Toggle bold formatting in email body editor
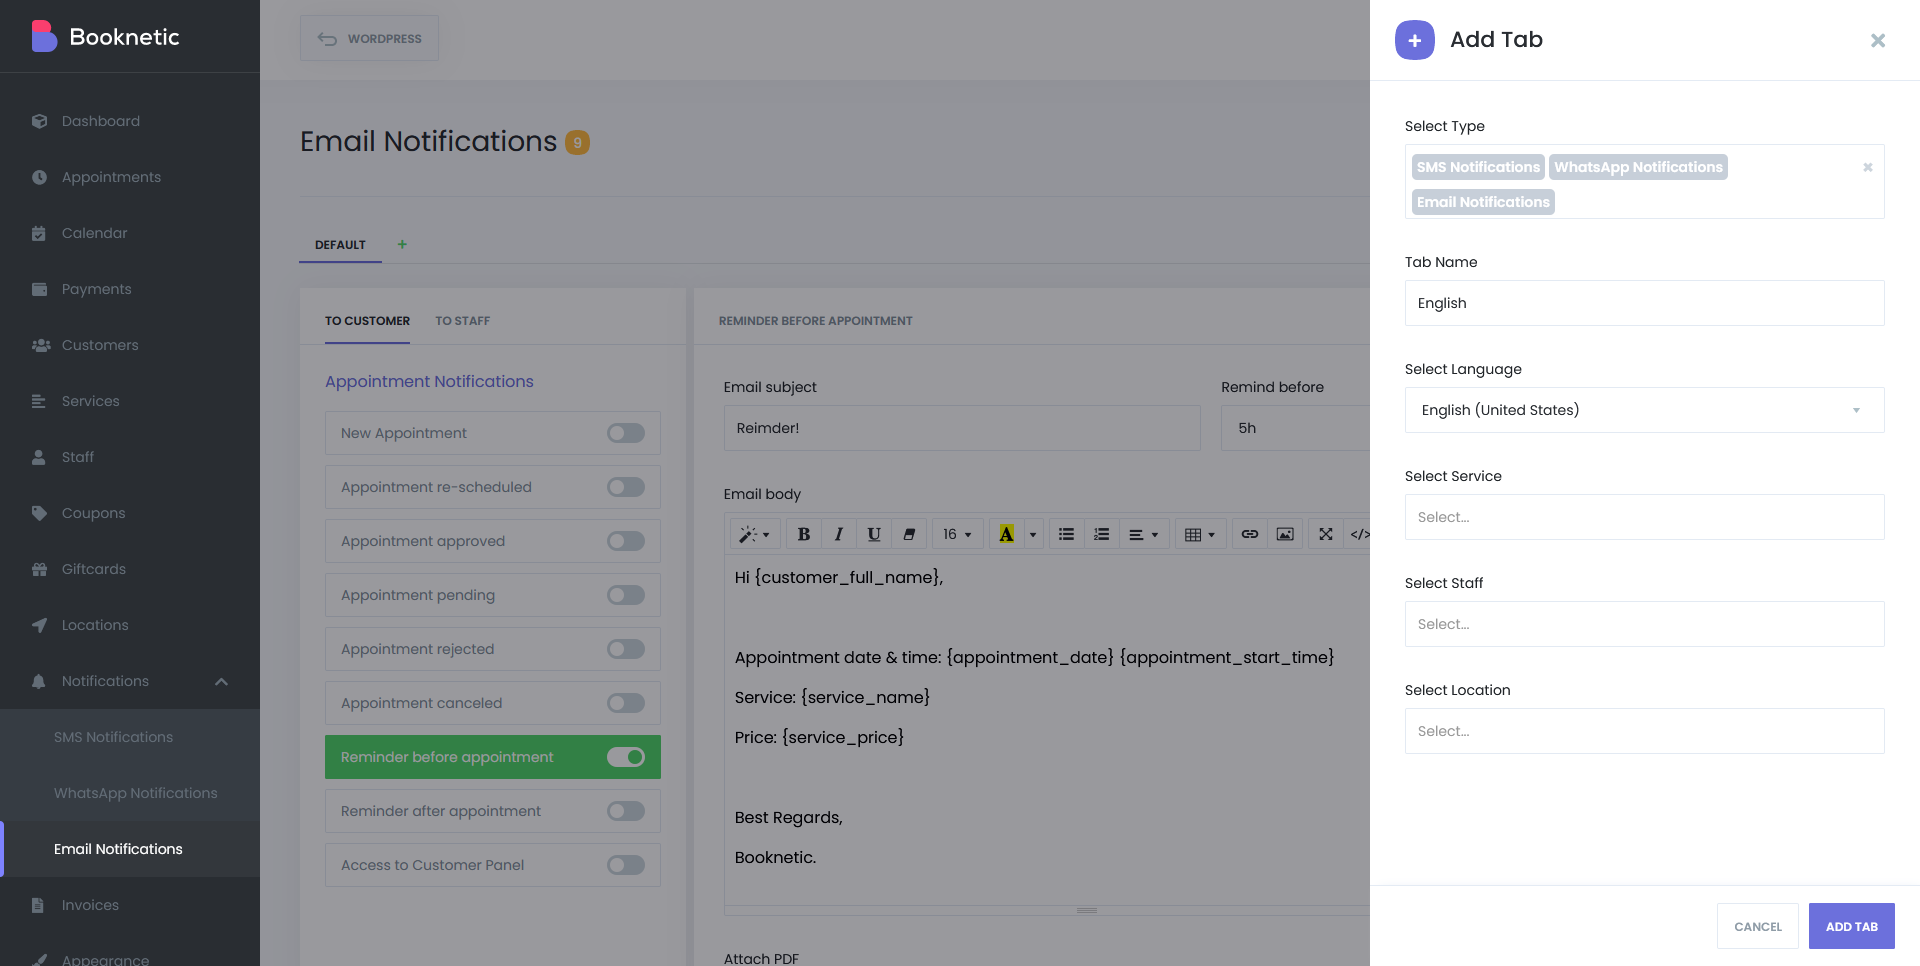This screenshot has height=966, width=1920. 803,533
